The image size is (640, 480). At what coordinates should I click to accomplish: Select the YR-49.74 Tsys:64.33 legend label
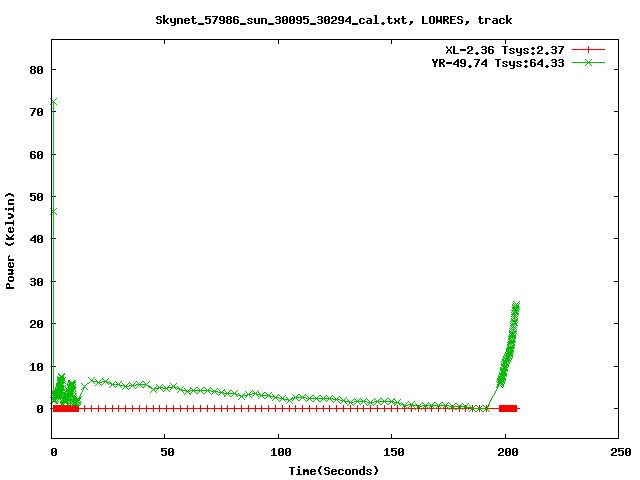498,63
